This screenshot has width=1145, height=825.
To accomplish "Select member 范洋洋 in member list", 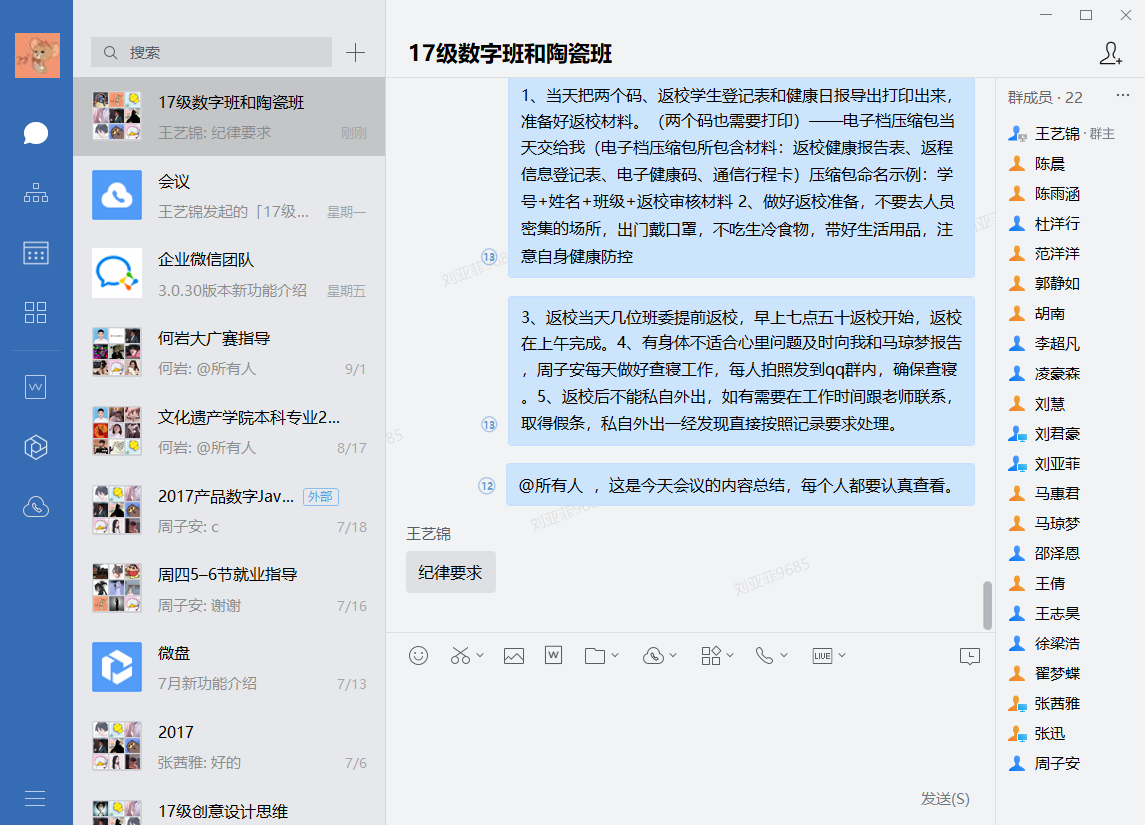I will [1070, 253].
